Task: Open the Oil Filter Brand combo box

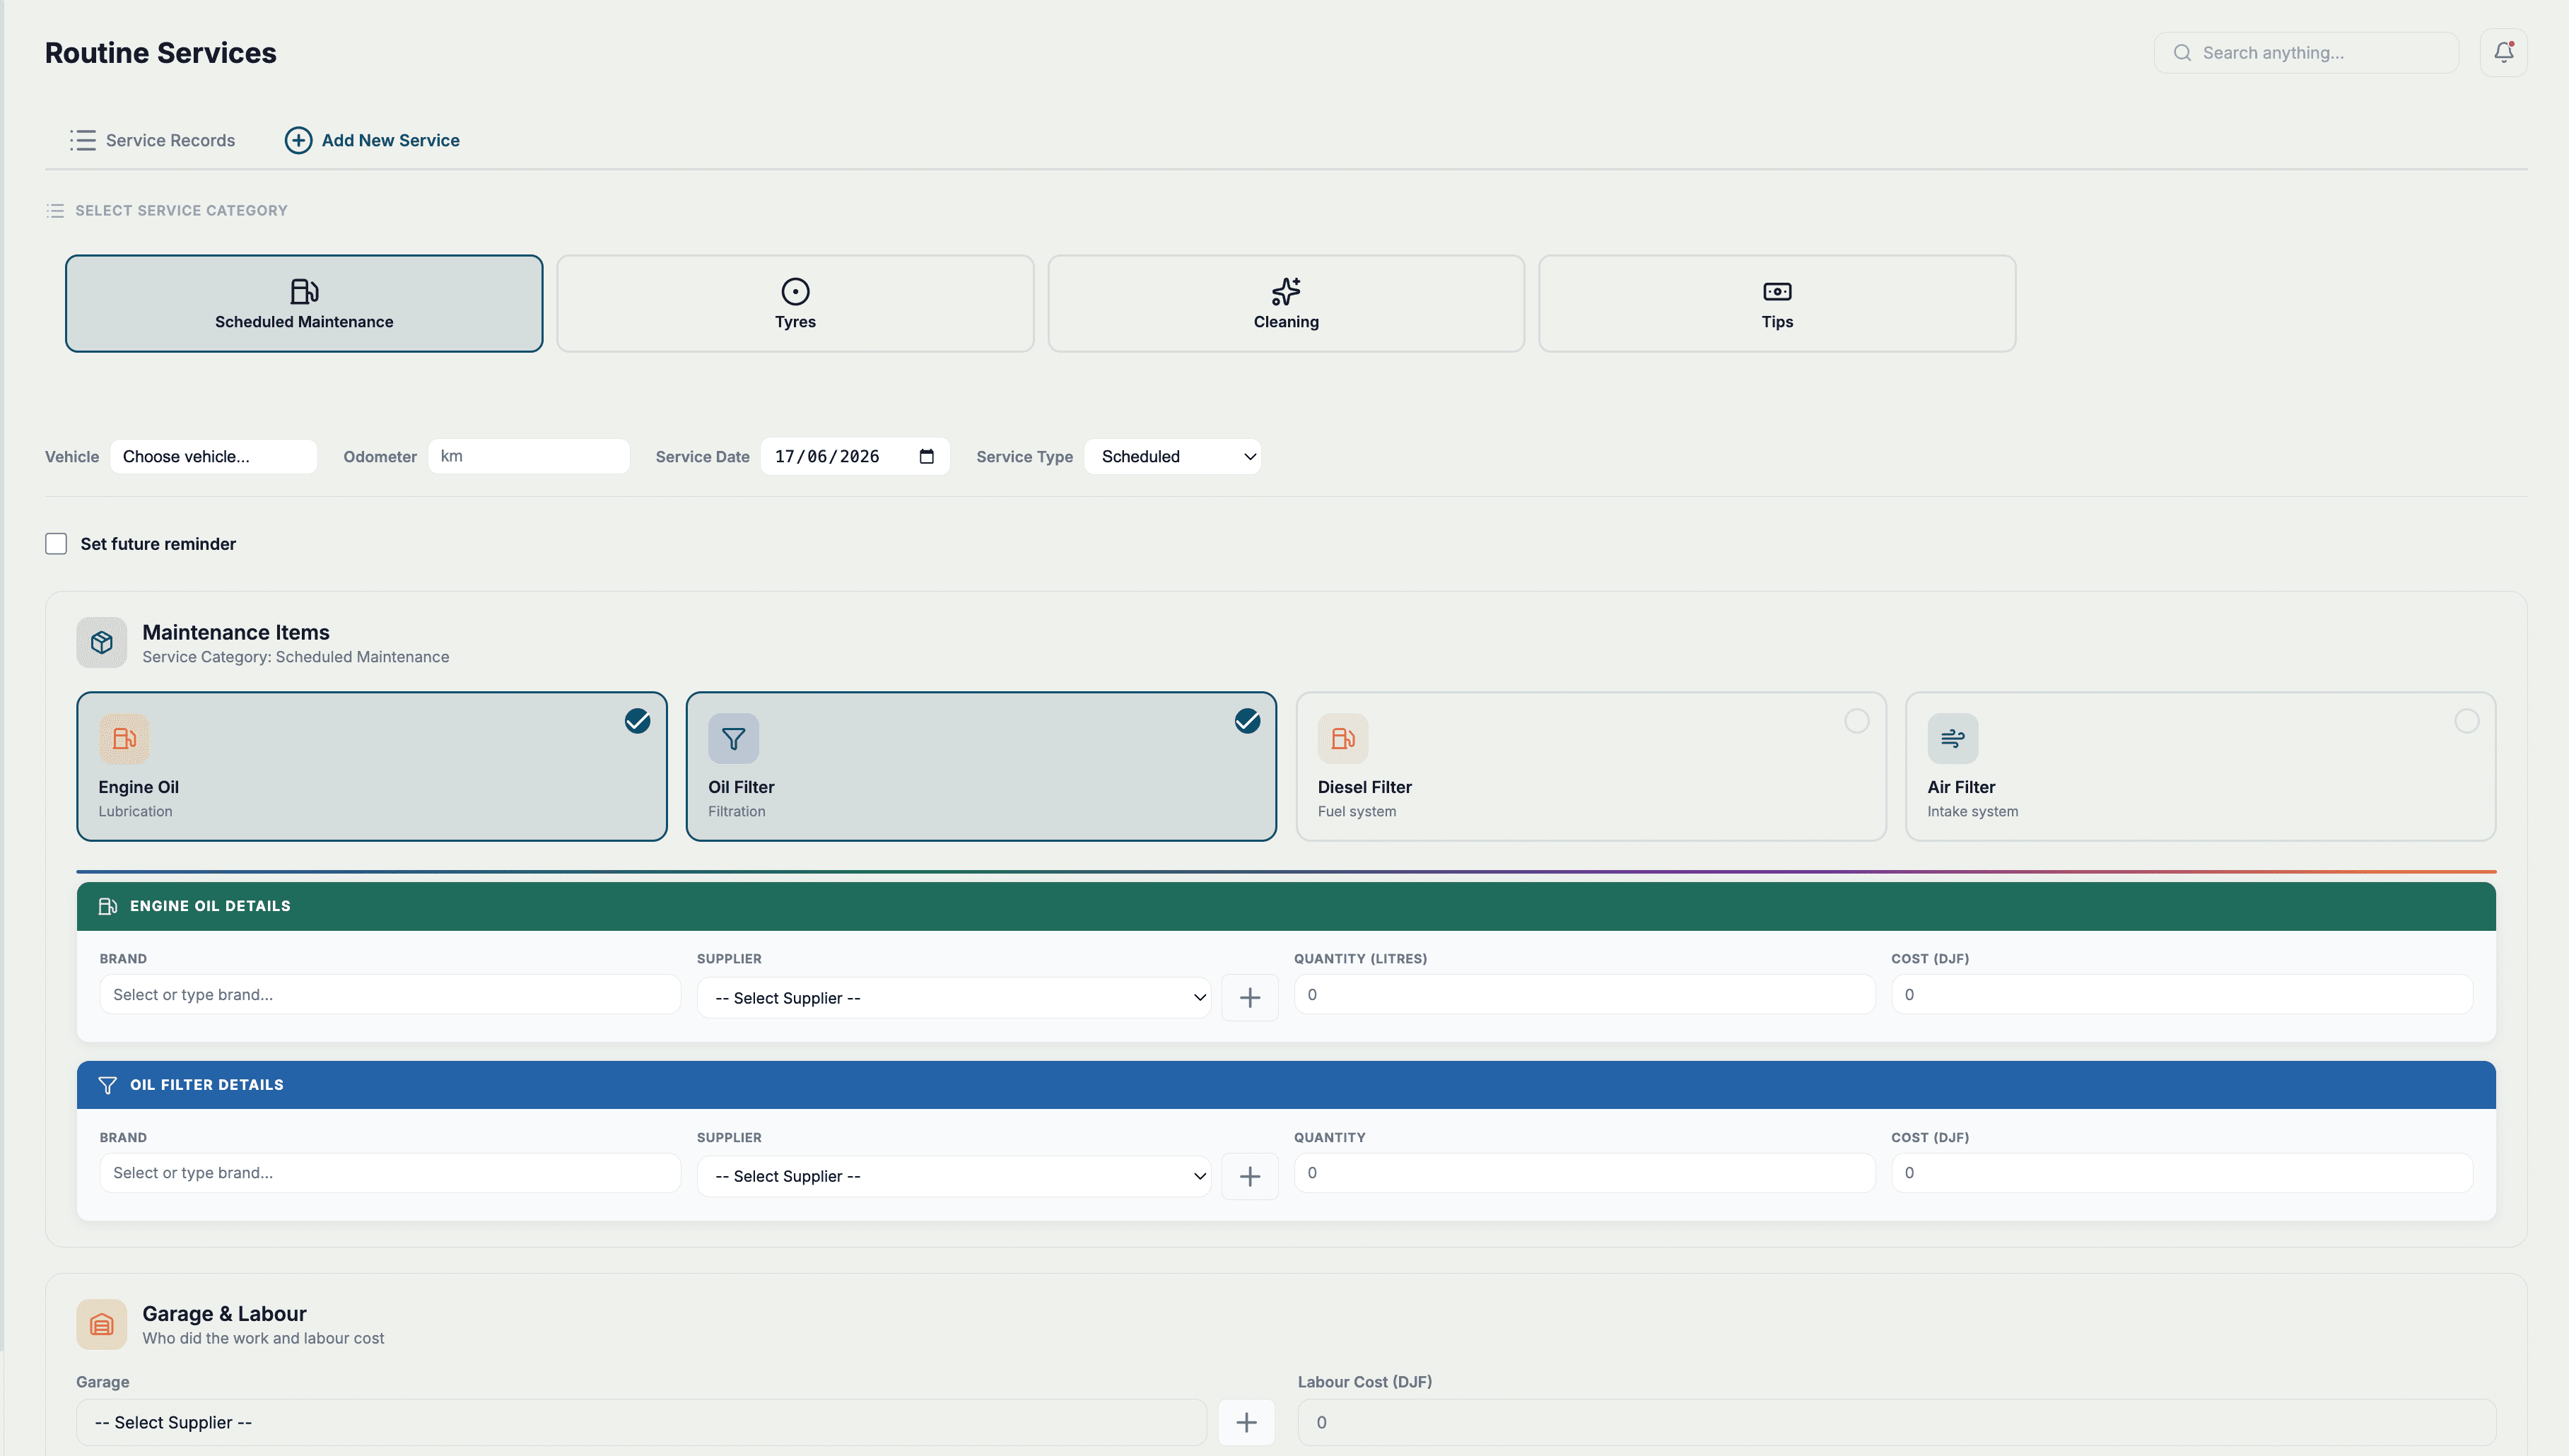Action: tap(390, 1173)
